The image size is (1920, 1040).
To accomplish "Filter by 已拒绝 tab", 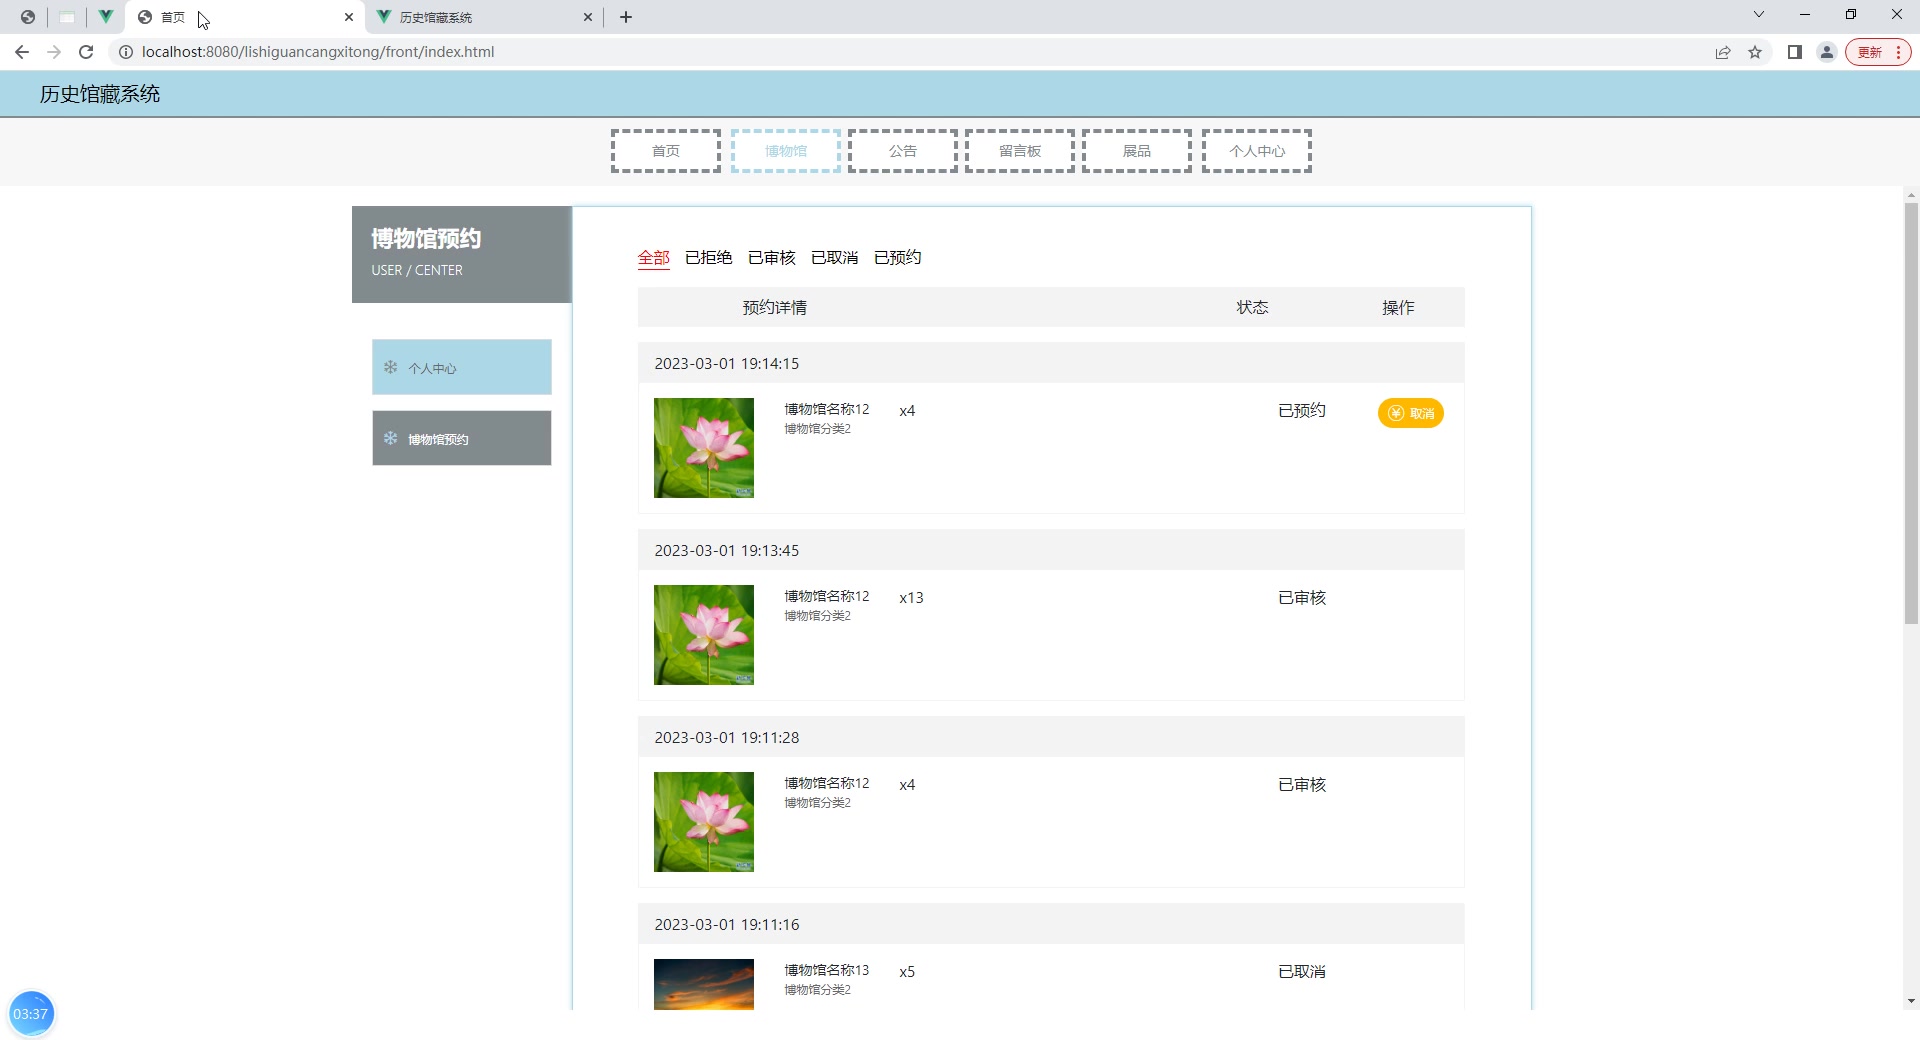I will tap(709, 258).
